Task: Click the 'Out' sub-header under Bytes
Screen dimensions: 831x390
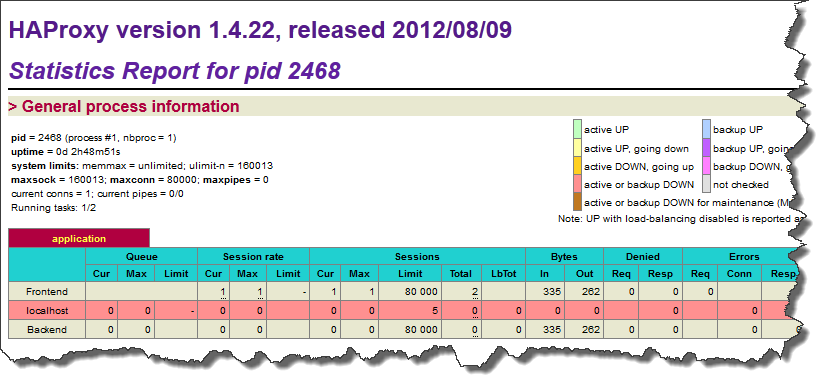Action: tap(584, 273)
